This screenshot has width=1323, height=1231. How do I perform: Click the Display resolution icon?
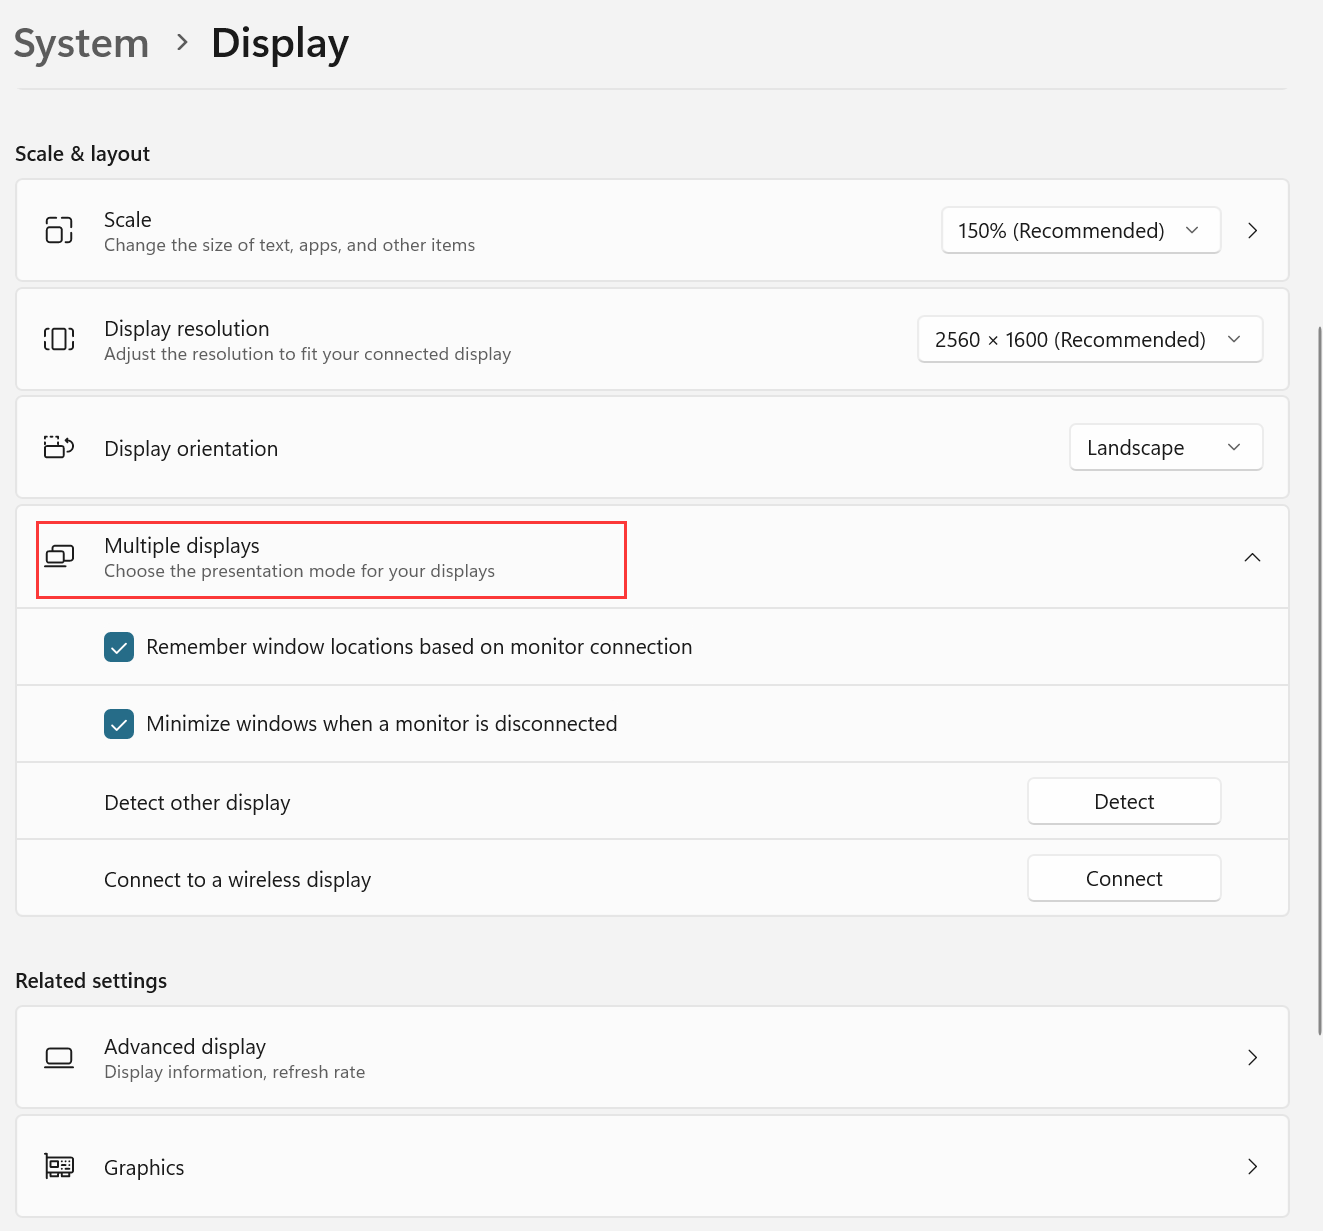tap(59, 339)
